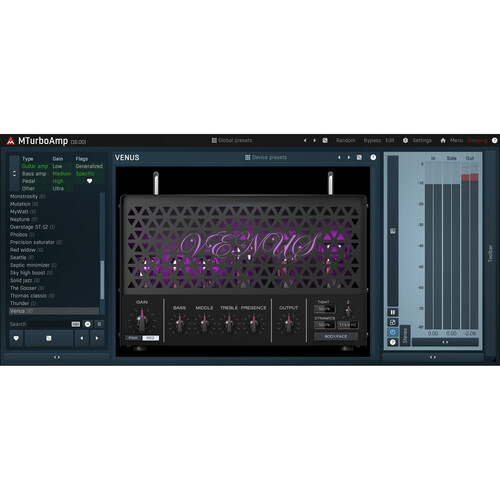Click info icon next to Settings

click(405, 140)
